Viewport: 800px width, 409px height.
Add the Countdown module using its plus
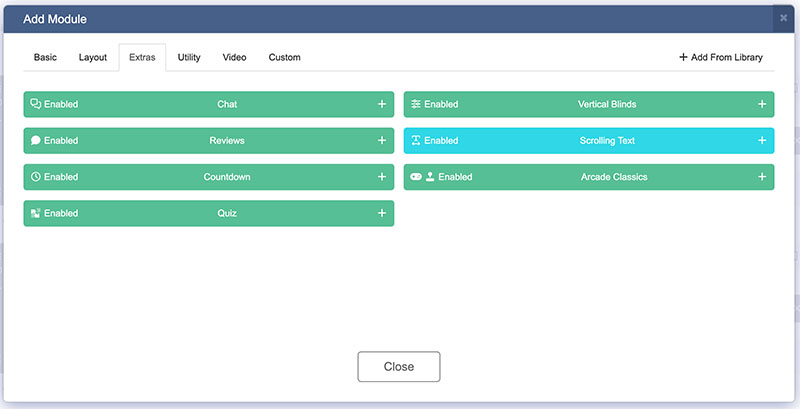coord(381,177)
